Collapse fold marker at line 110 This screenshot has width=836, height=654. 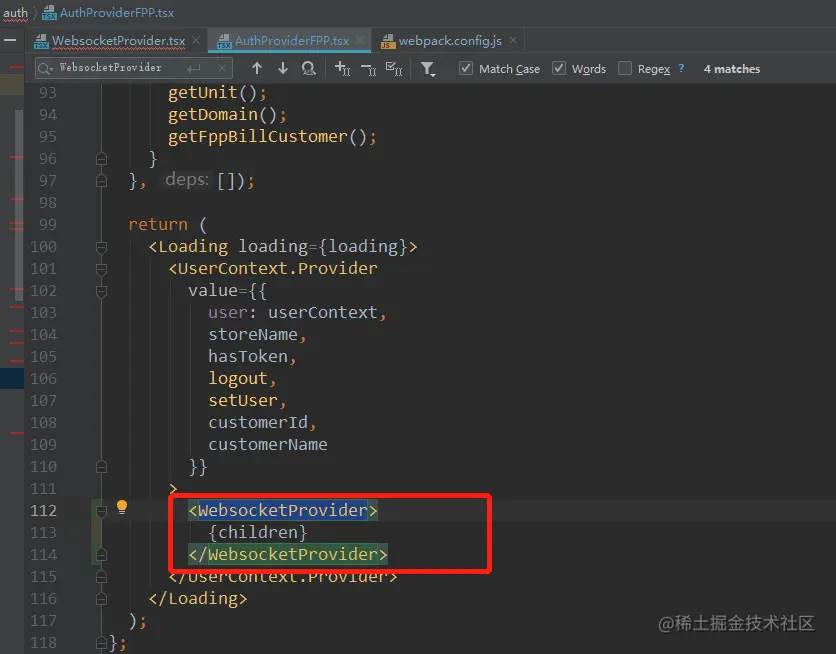[x=101, y=467]
